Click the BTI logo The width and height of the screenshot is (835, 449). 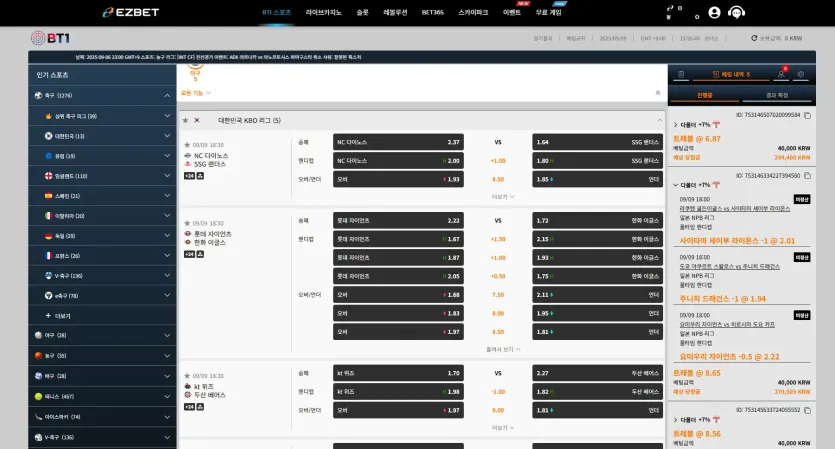[x=50, y=38]
